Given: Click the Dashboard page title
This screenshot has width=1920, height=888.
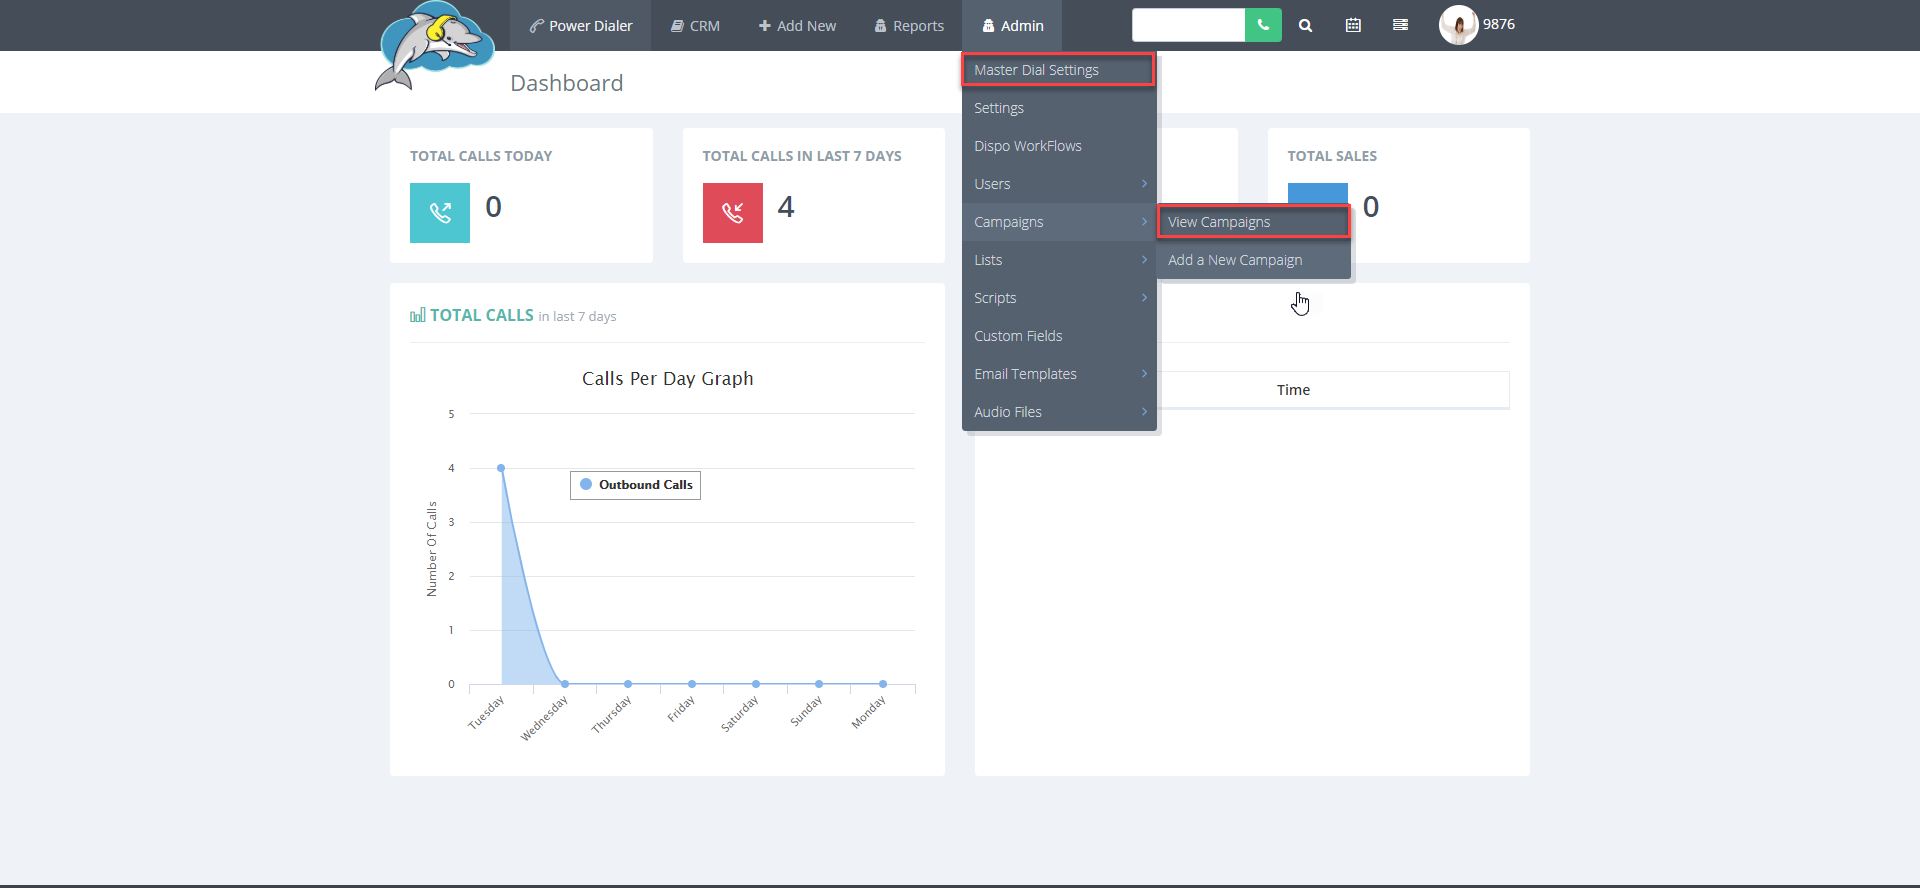Looking at the screenshot, I should (x=567, y=83).
